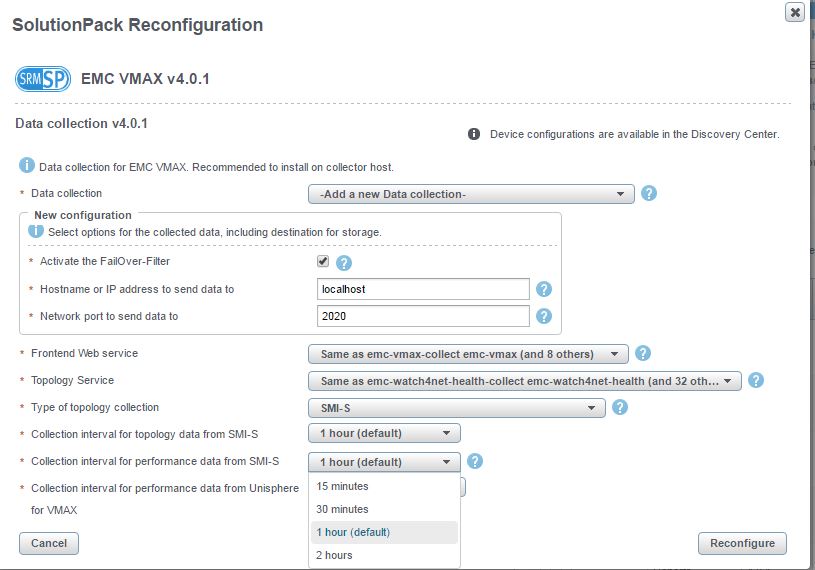Click the Cancel button
This screenshot has height=570, width=815.
click(x=49, y=543)
